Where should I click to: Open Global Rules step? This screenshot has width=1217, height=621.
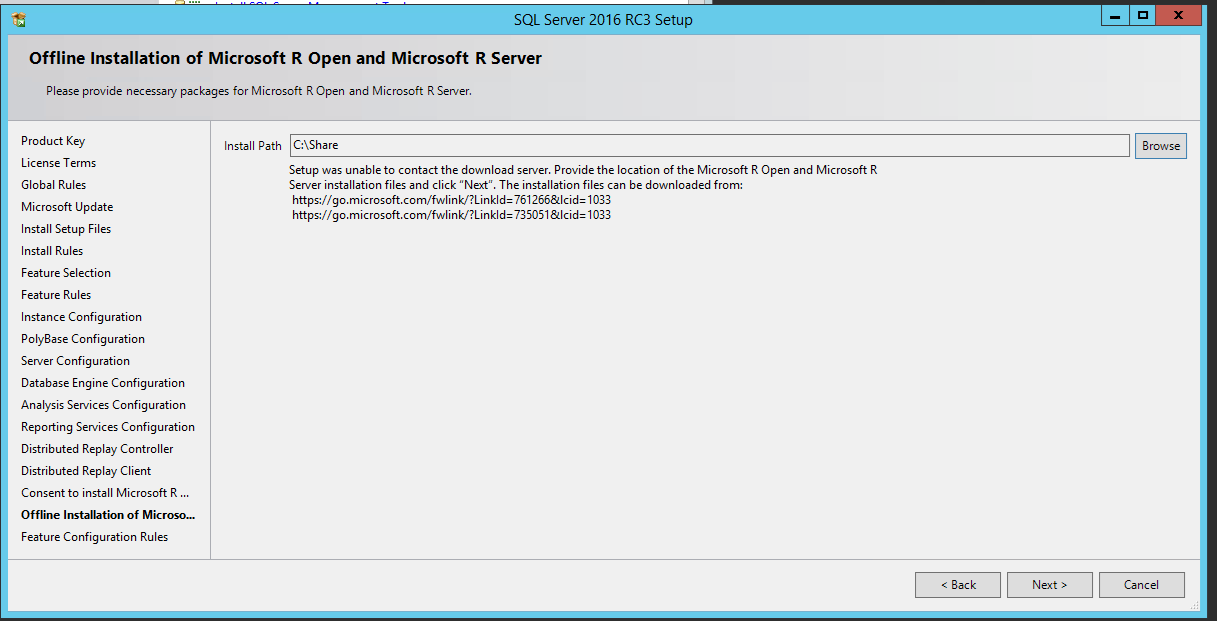pyautogui.click(x=53, y=185)
